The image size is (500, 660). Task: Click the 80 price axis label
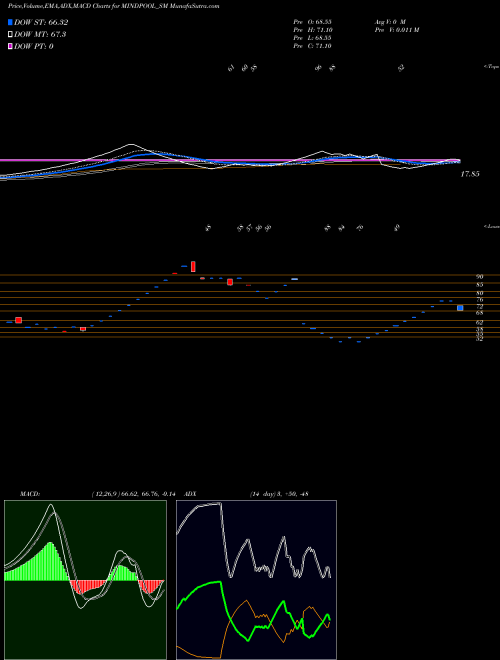click(x=479, y=293)
